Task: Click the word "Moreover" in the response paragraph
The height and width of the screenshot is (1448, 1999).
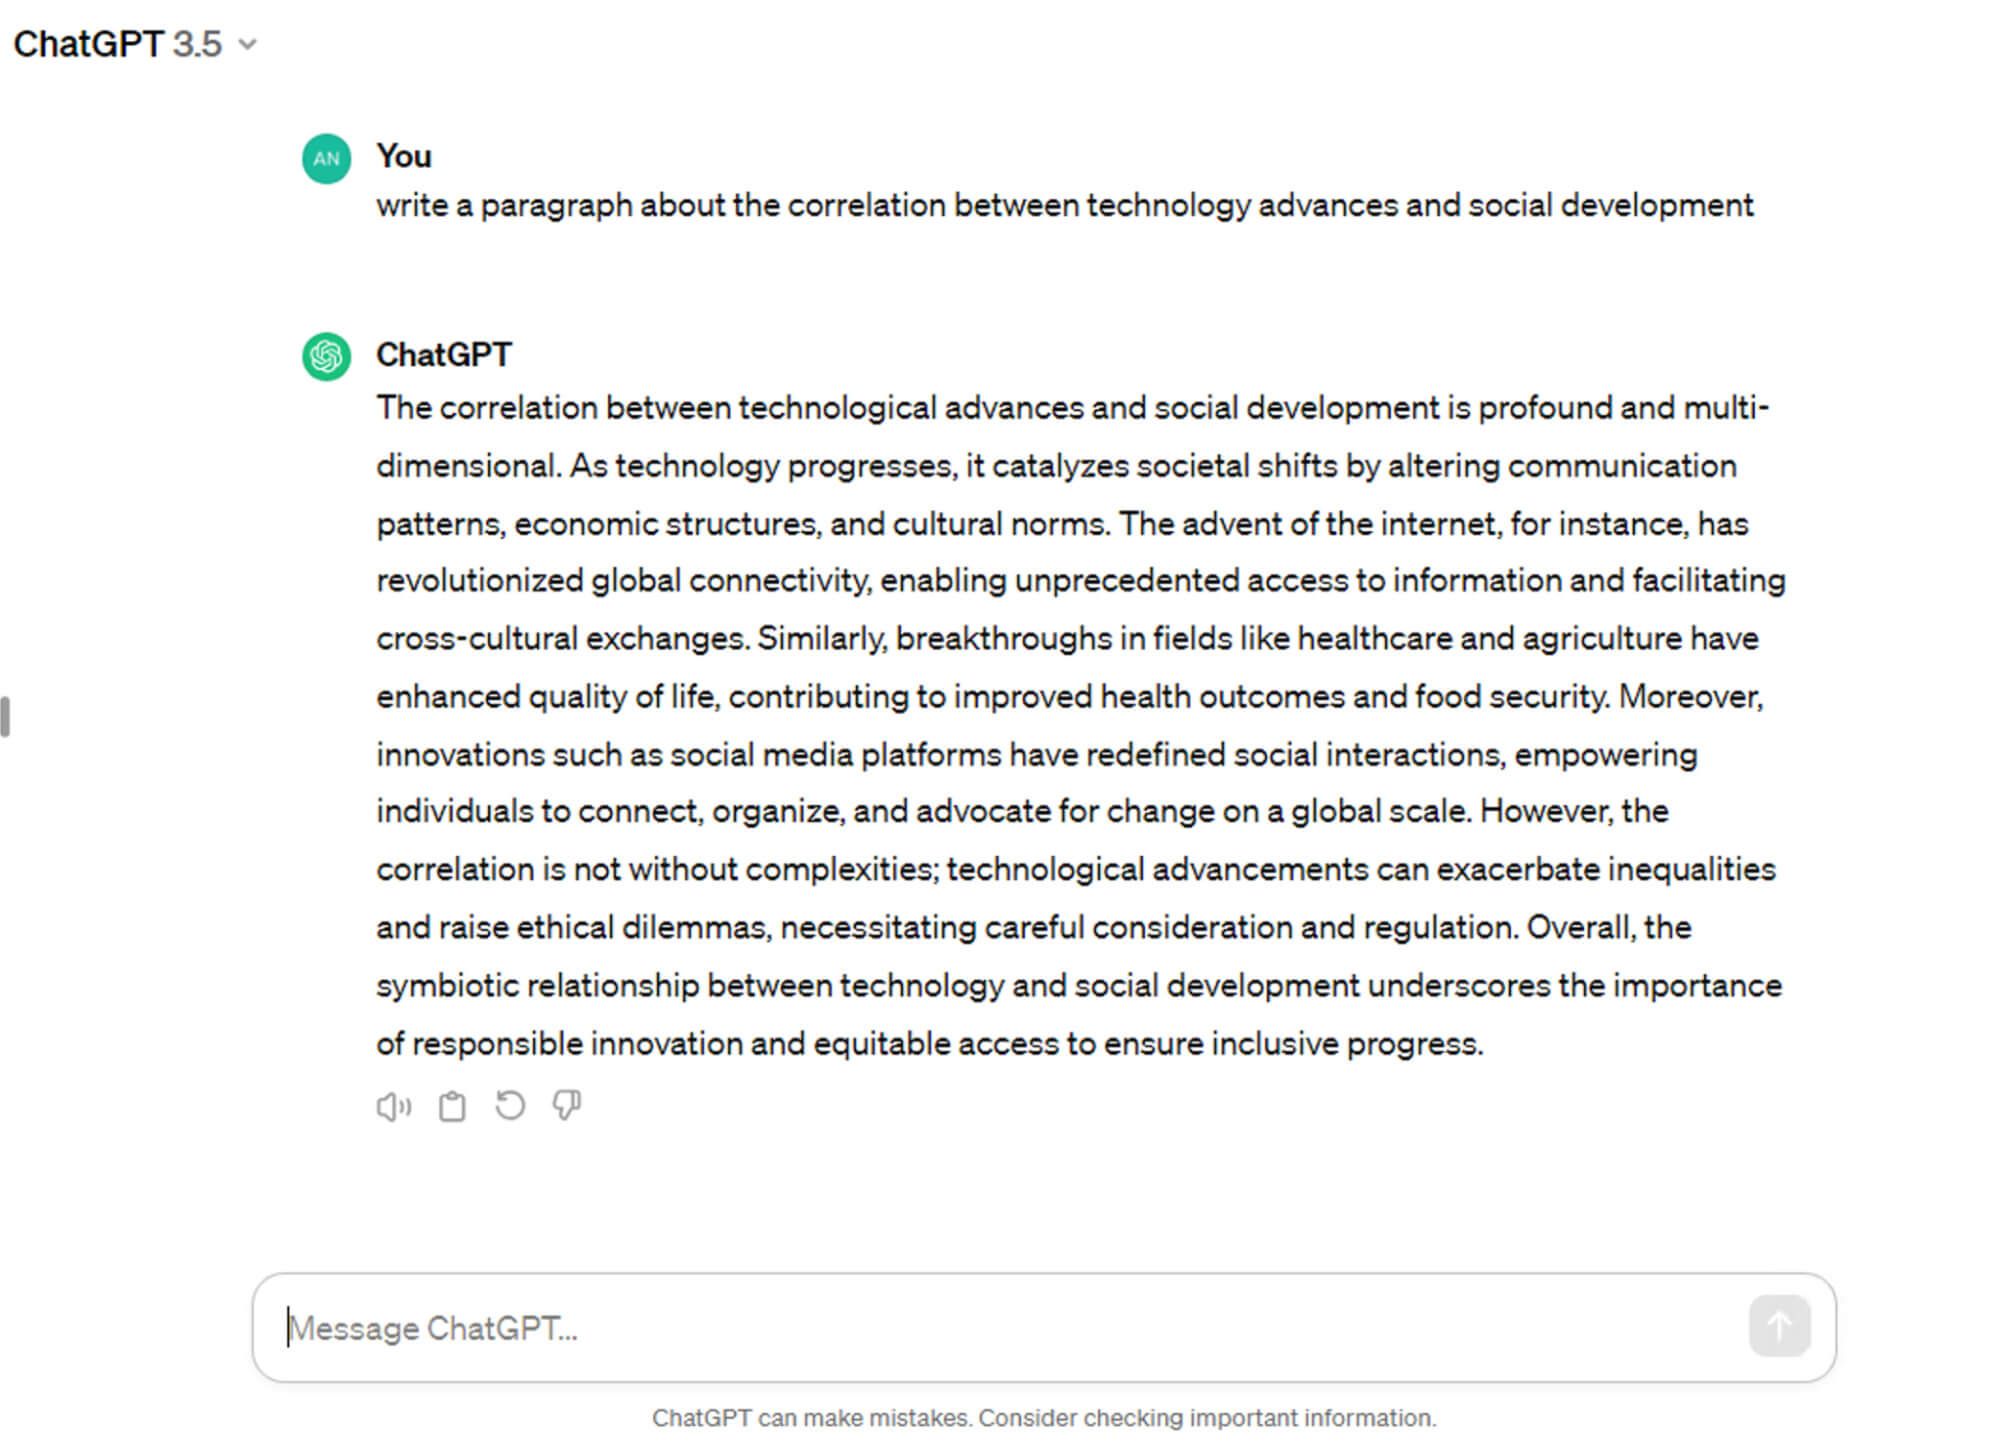Action: click(x=1690, y=697)
